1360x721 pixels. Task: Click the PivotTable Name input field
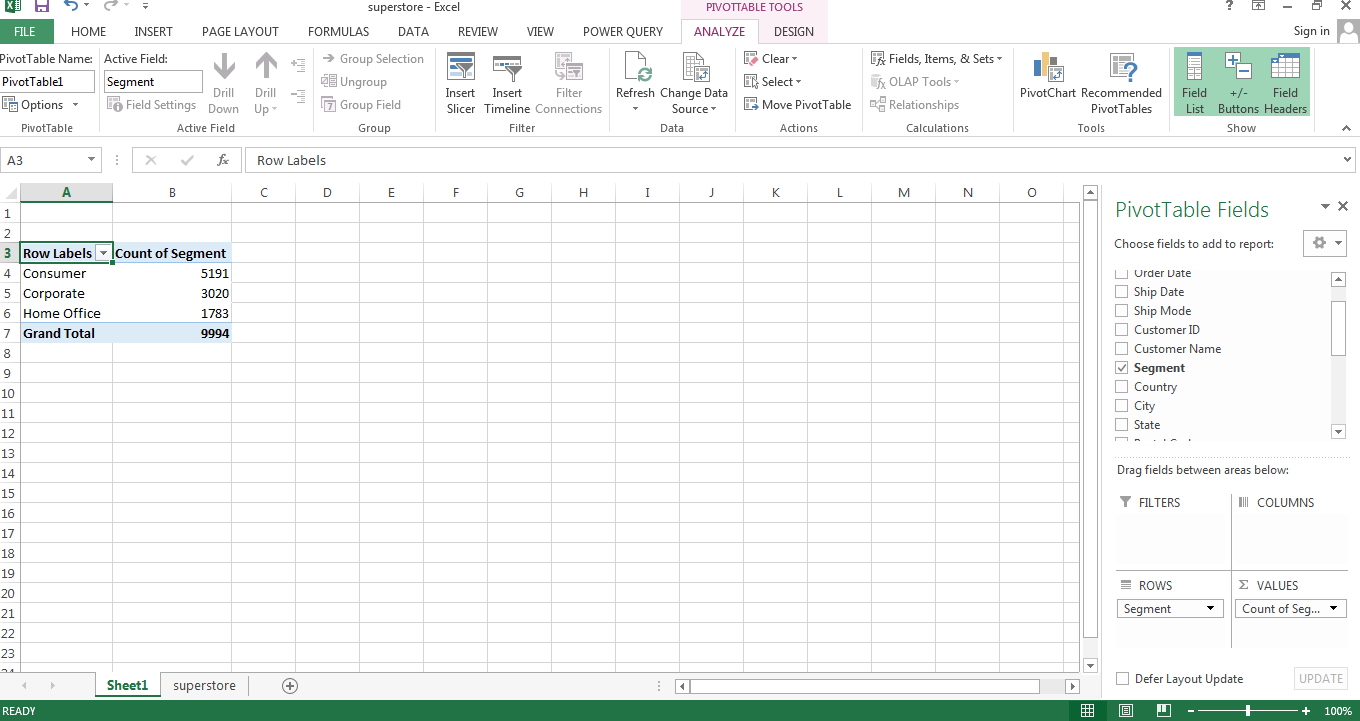(47, 82)
